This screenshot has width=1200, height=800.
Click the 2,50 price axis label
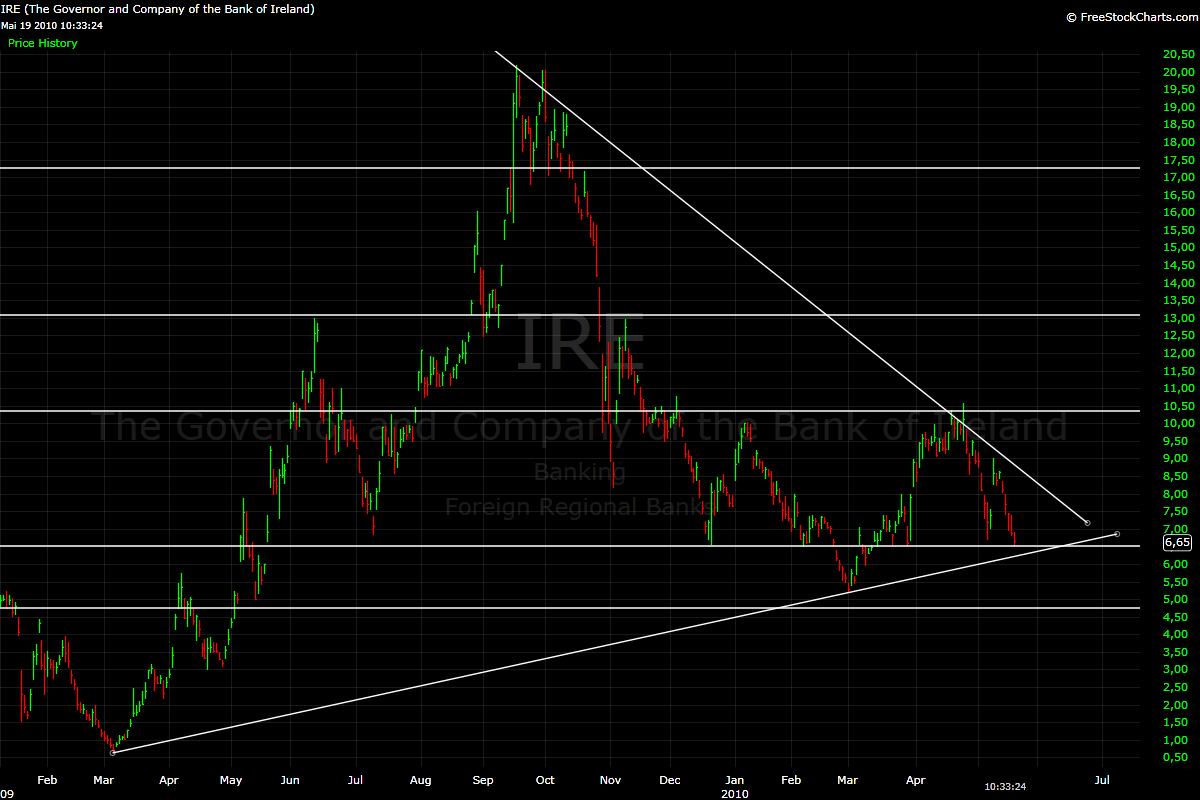(x=1177, y=687)
